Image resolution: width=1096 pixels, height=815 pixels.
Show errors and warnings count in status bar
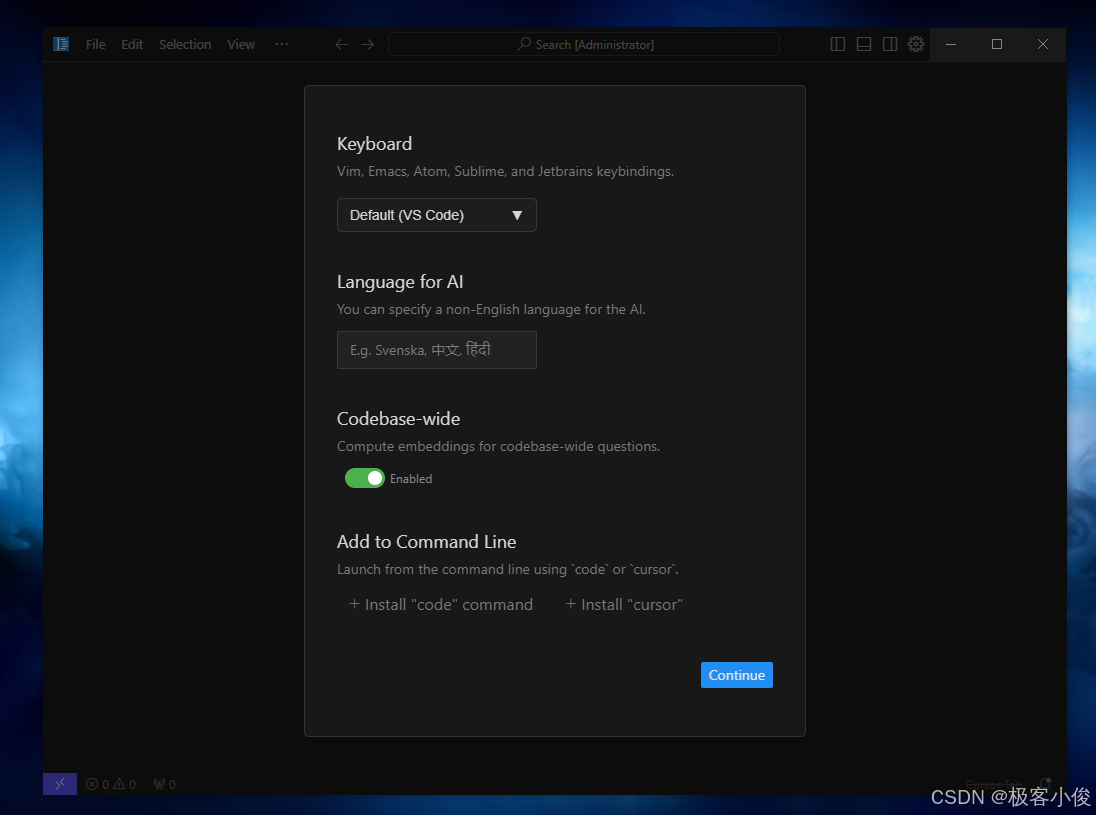point(111,784)
